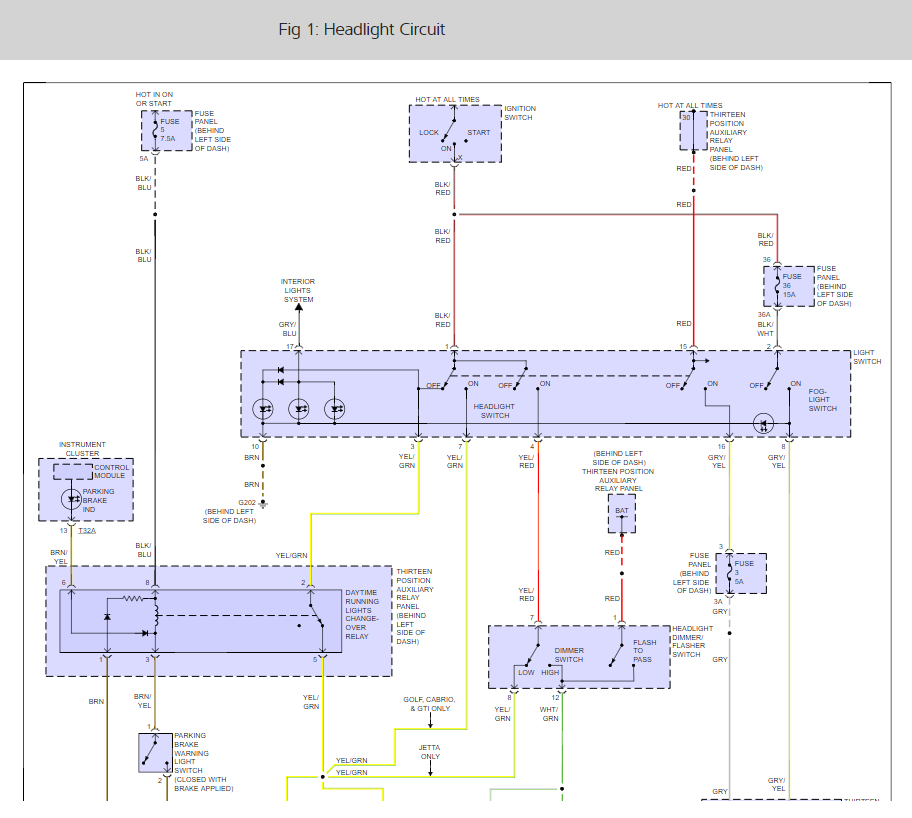Click the 'WHT/GRN' wire color label
Viewport: 912px width, 818px height.
[x=549, y=714]
